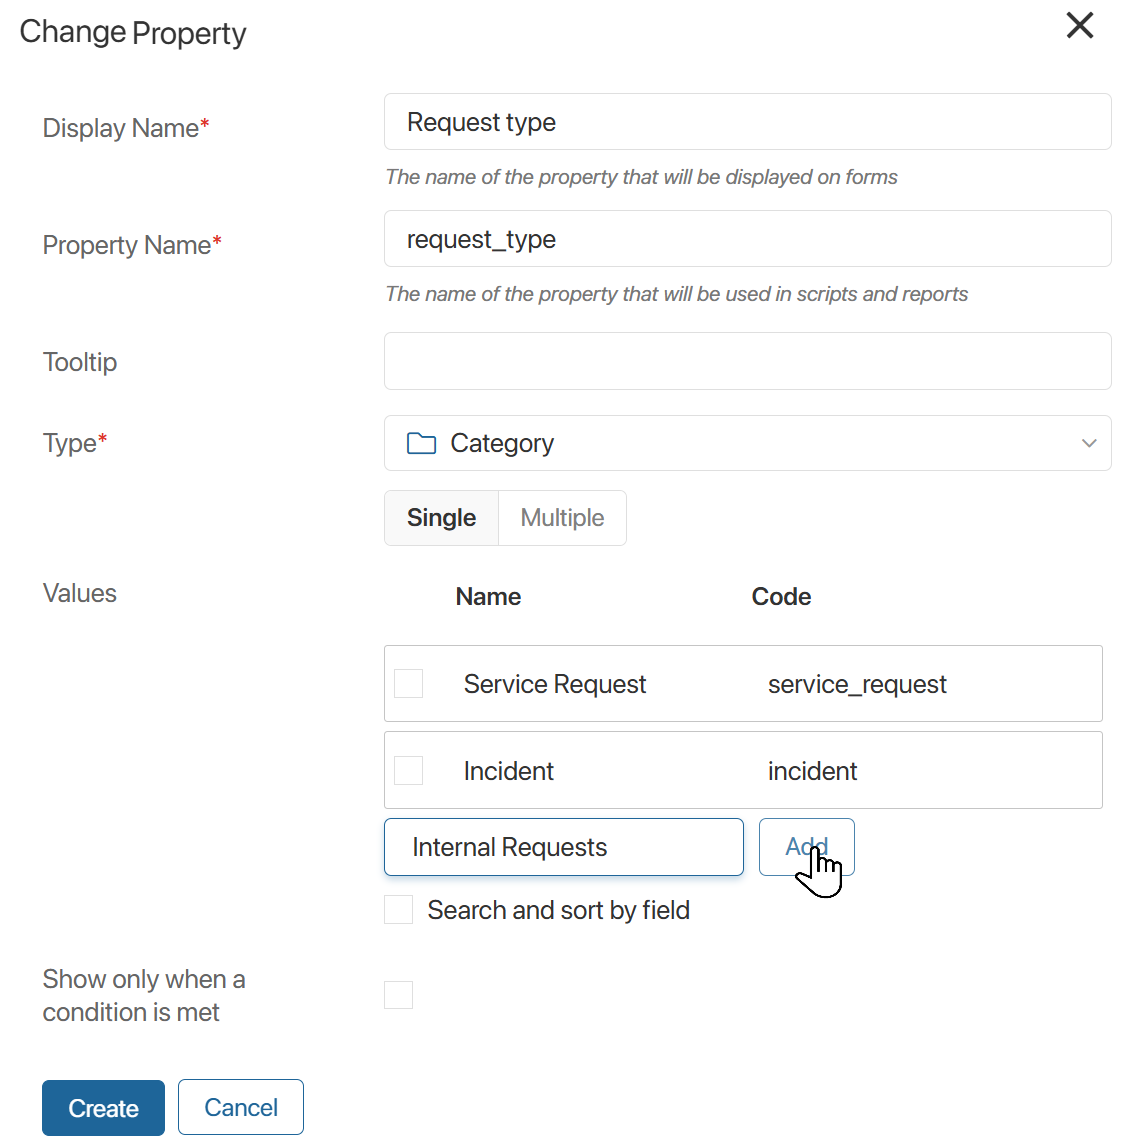Click the Change Property title
The height and width of the screenshot is (1140, 1129).
[x=133, y=32]
